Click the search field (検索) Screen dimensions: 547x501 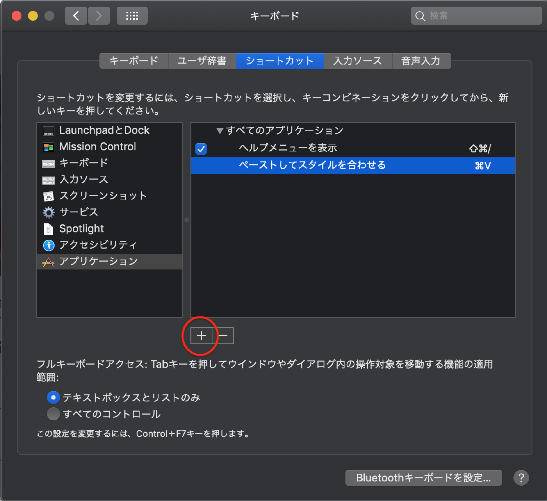click(476, 16)
